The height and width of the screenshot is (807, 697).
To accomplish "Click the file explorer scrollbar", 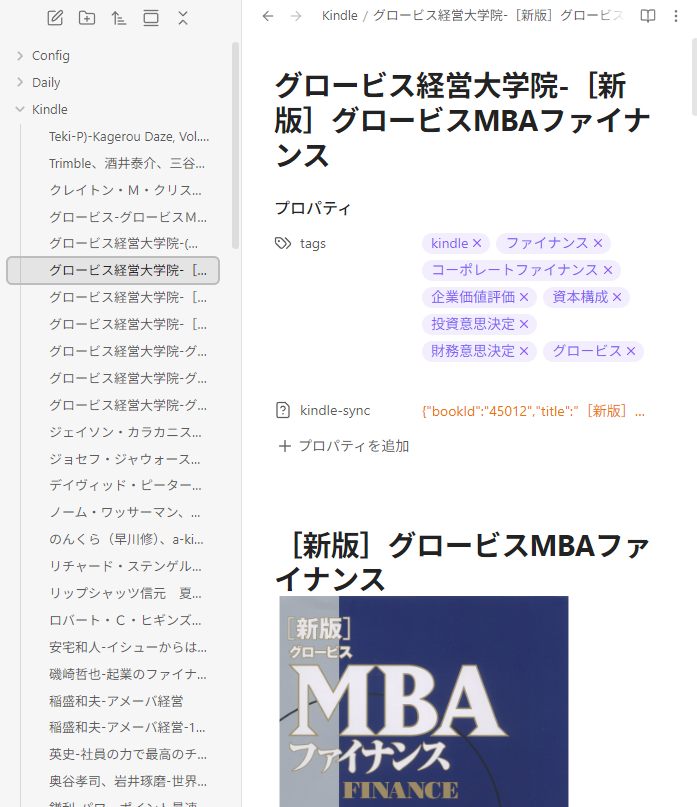I will [236, 146].
